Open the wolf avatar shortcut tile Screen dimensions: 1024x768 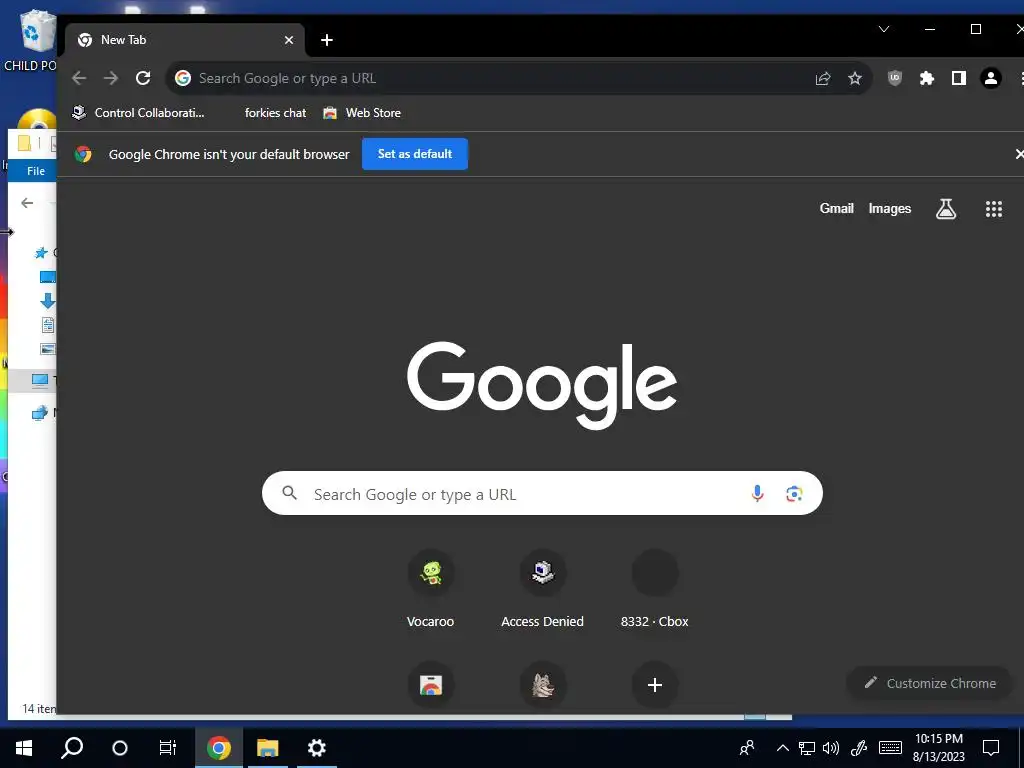point(543,685)
